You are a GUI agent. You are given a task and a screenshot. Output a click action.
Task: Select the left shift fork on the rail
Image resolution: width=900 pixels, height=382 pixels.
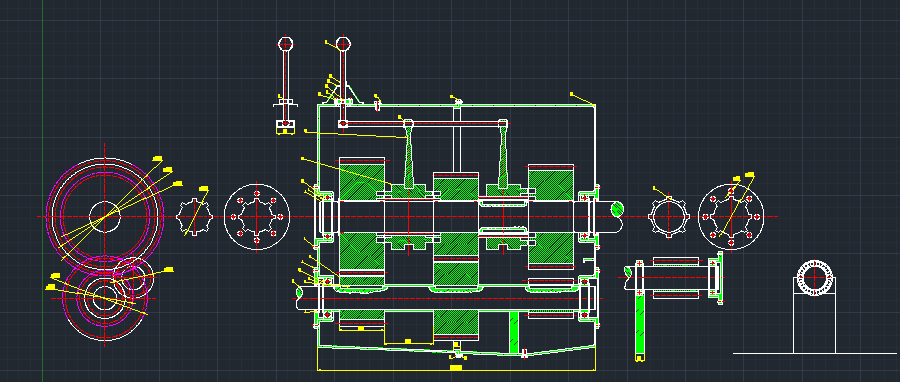pyautogui.click(x=408, y=155)
